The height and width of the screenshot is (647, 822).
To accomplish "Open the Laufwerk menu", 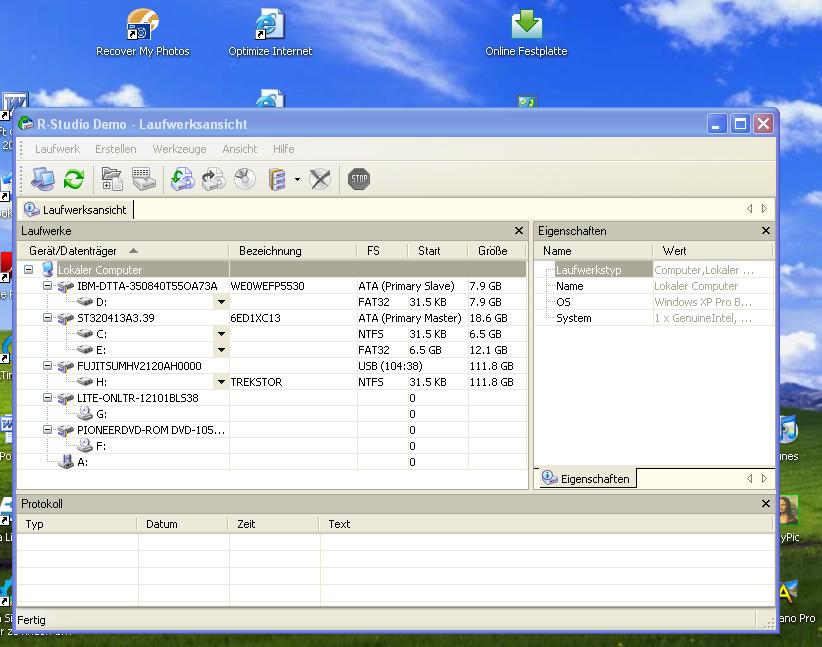I will (x=57, y=149).
